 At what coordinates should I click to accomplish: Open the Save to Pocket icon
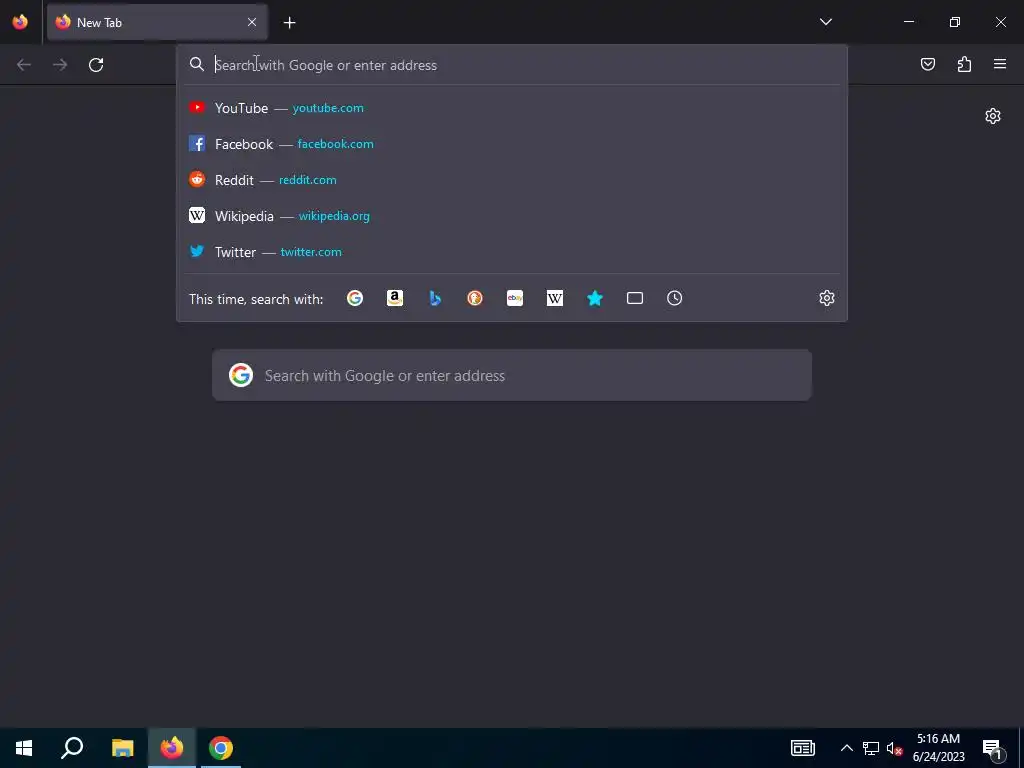927,64
